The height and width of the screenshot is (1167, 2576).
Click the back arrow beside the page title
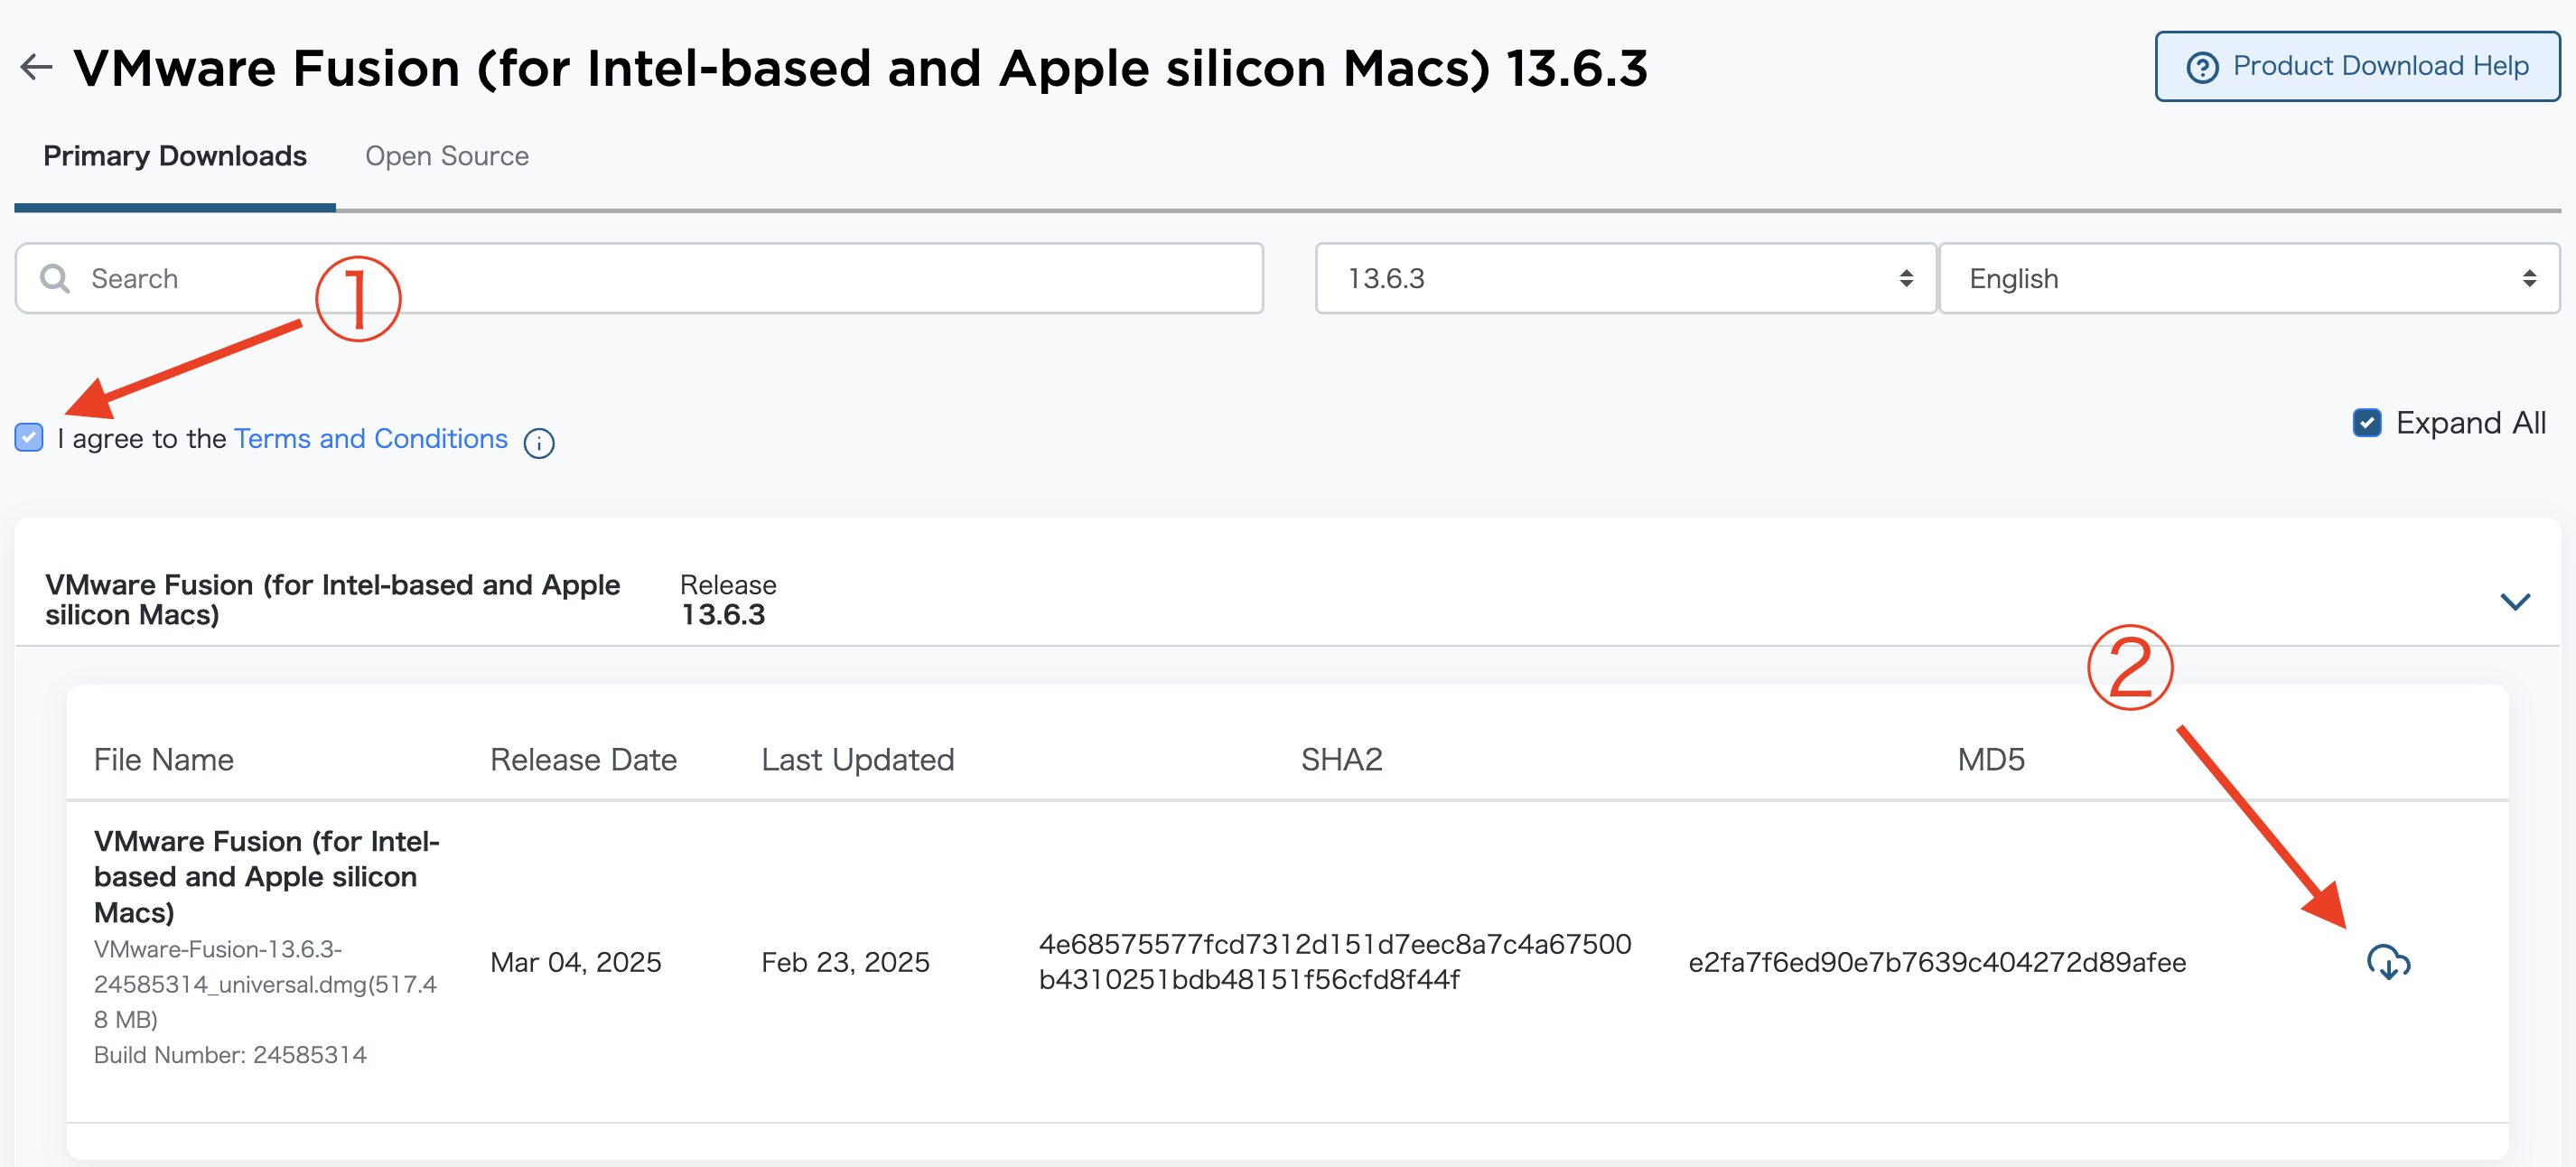tap(36, 68)
